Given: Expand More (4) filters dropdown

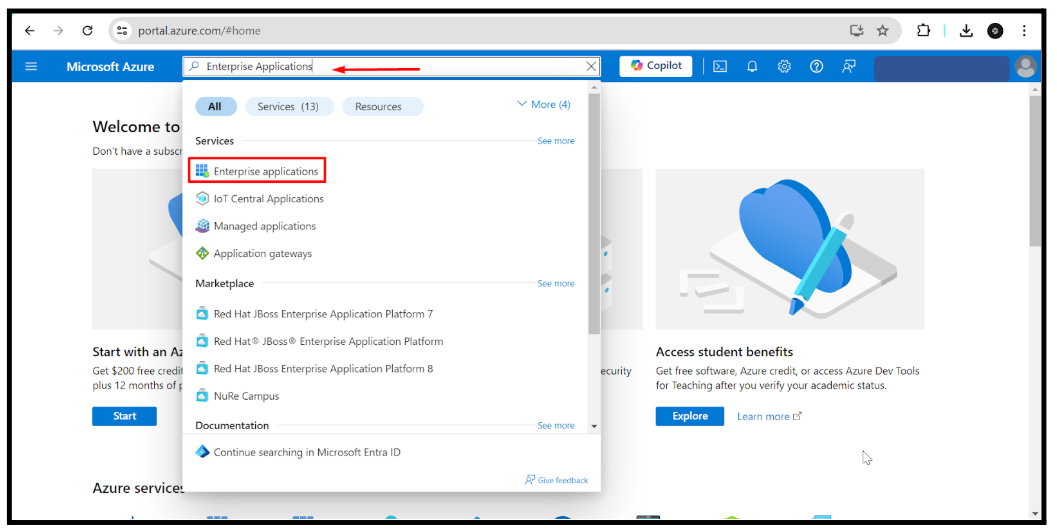Looking at the screenshot, I should pyautogui.click(x=544, y=105).
